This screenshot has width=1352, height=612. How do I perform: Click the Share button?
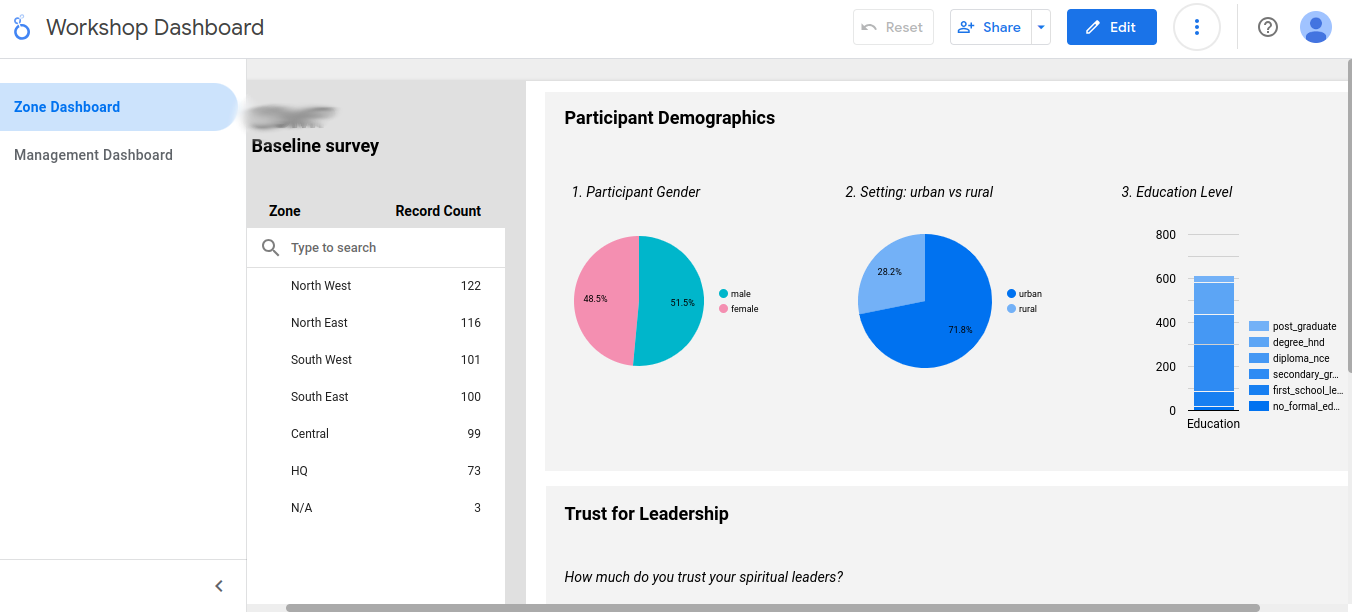989,28
